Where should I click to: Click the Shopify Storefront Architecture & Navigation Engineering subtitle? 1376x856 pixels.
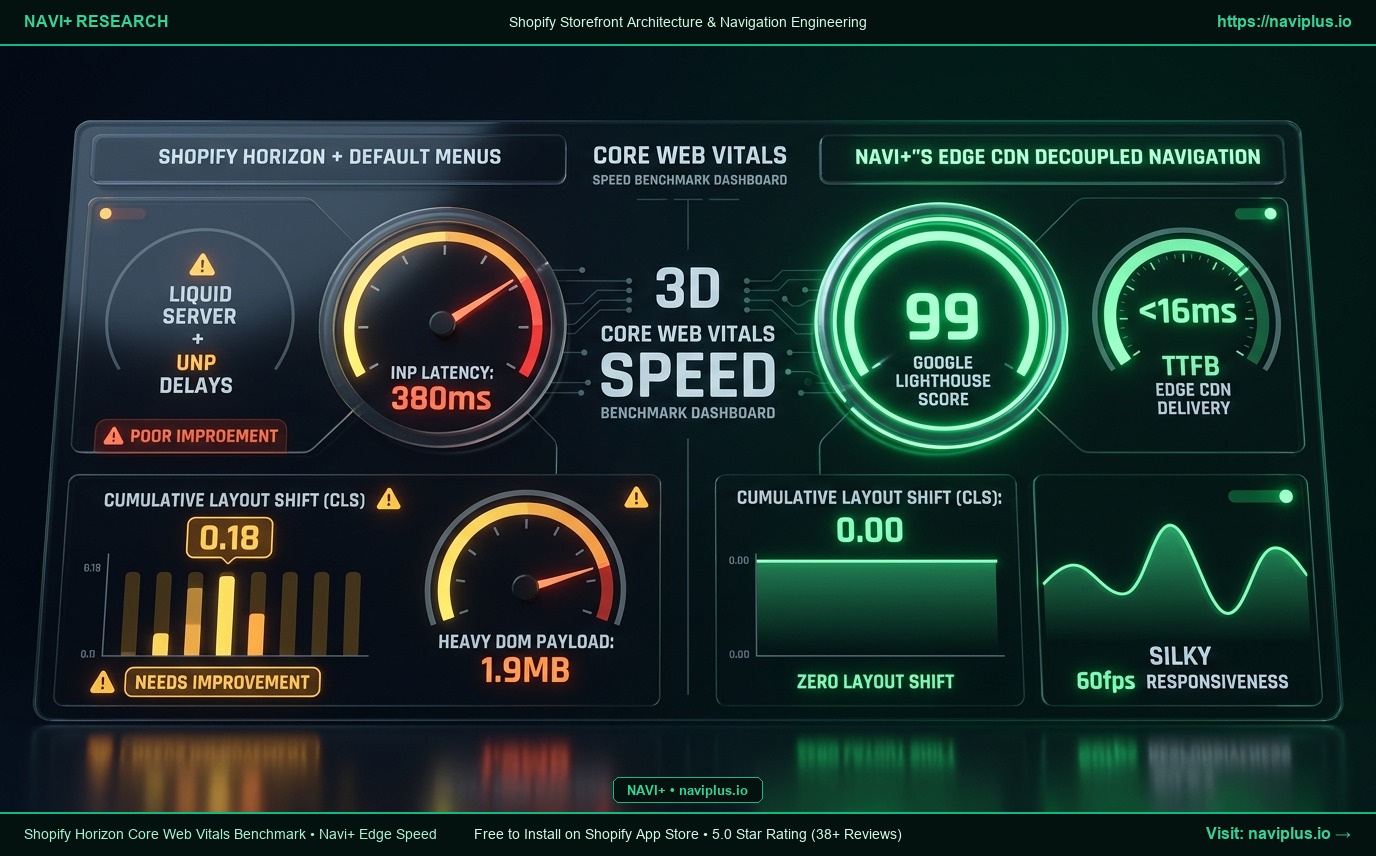(x=688, y=22)
